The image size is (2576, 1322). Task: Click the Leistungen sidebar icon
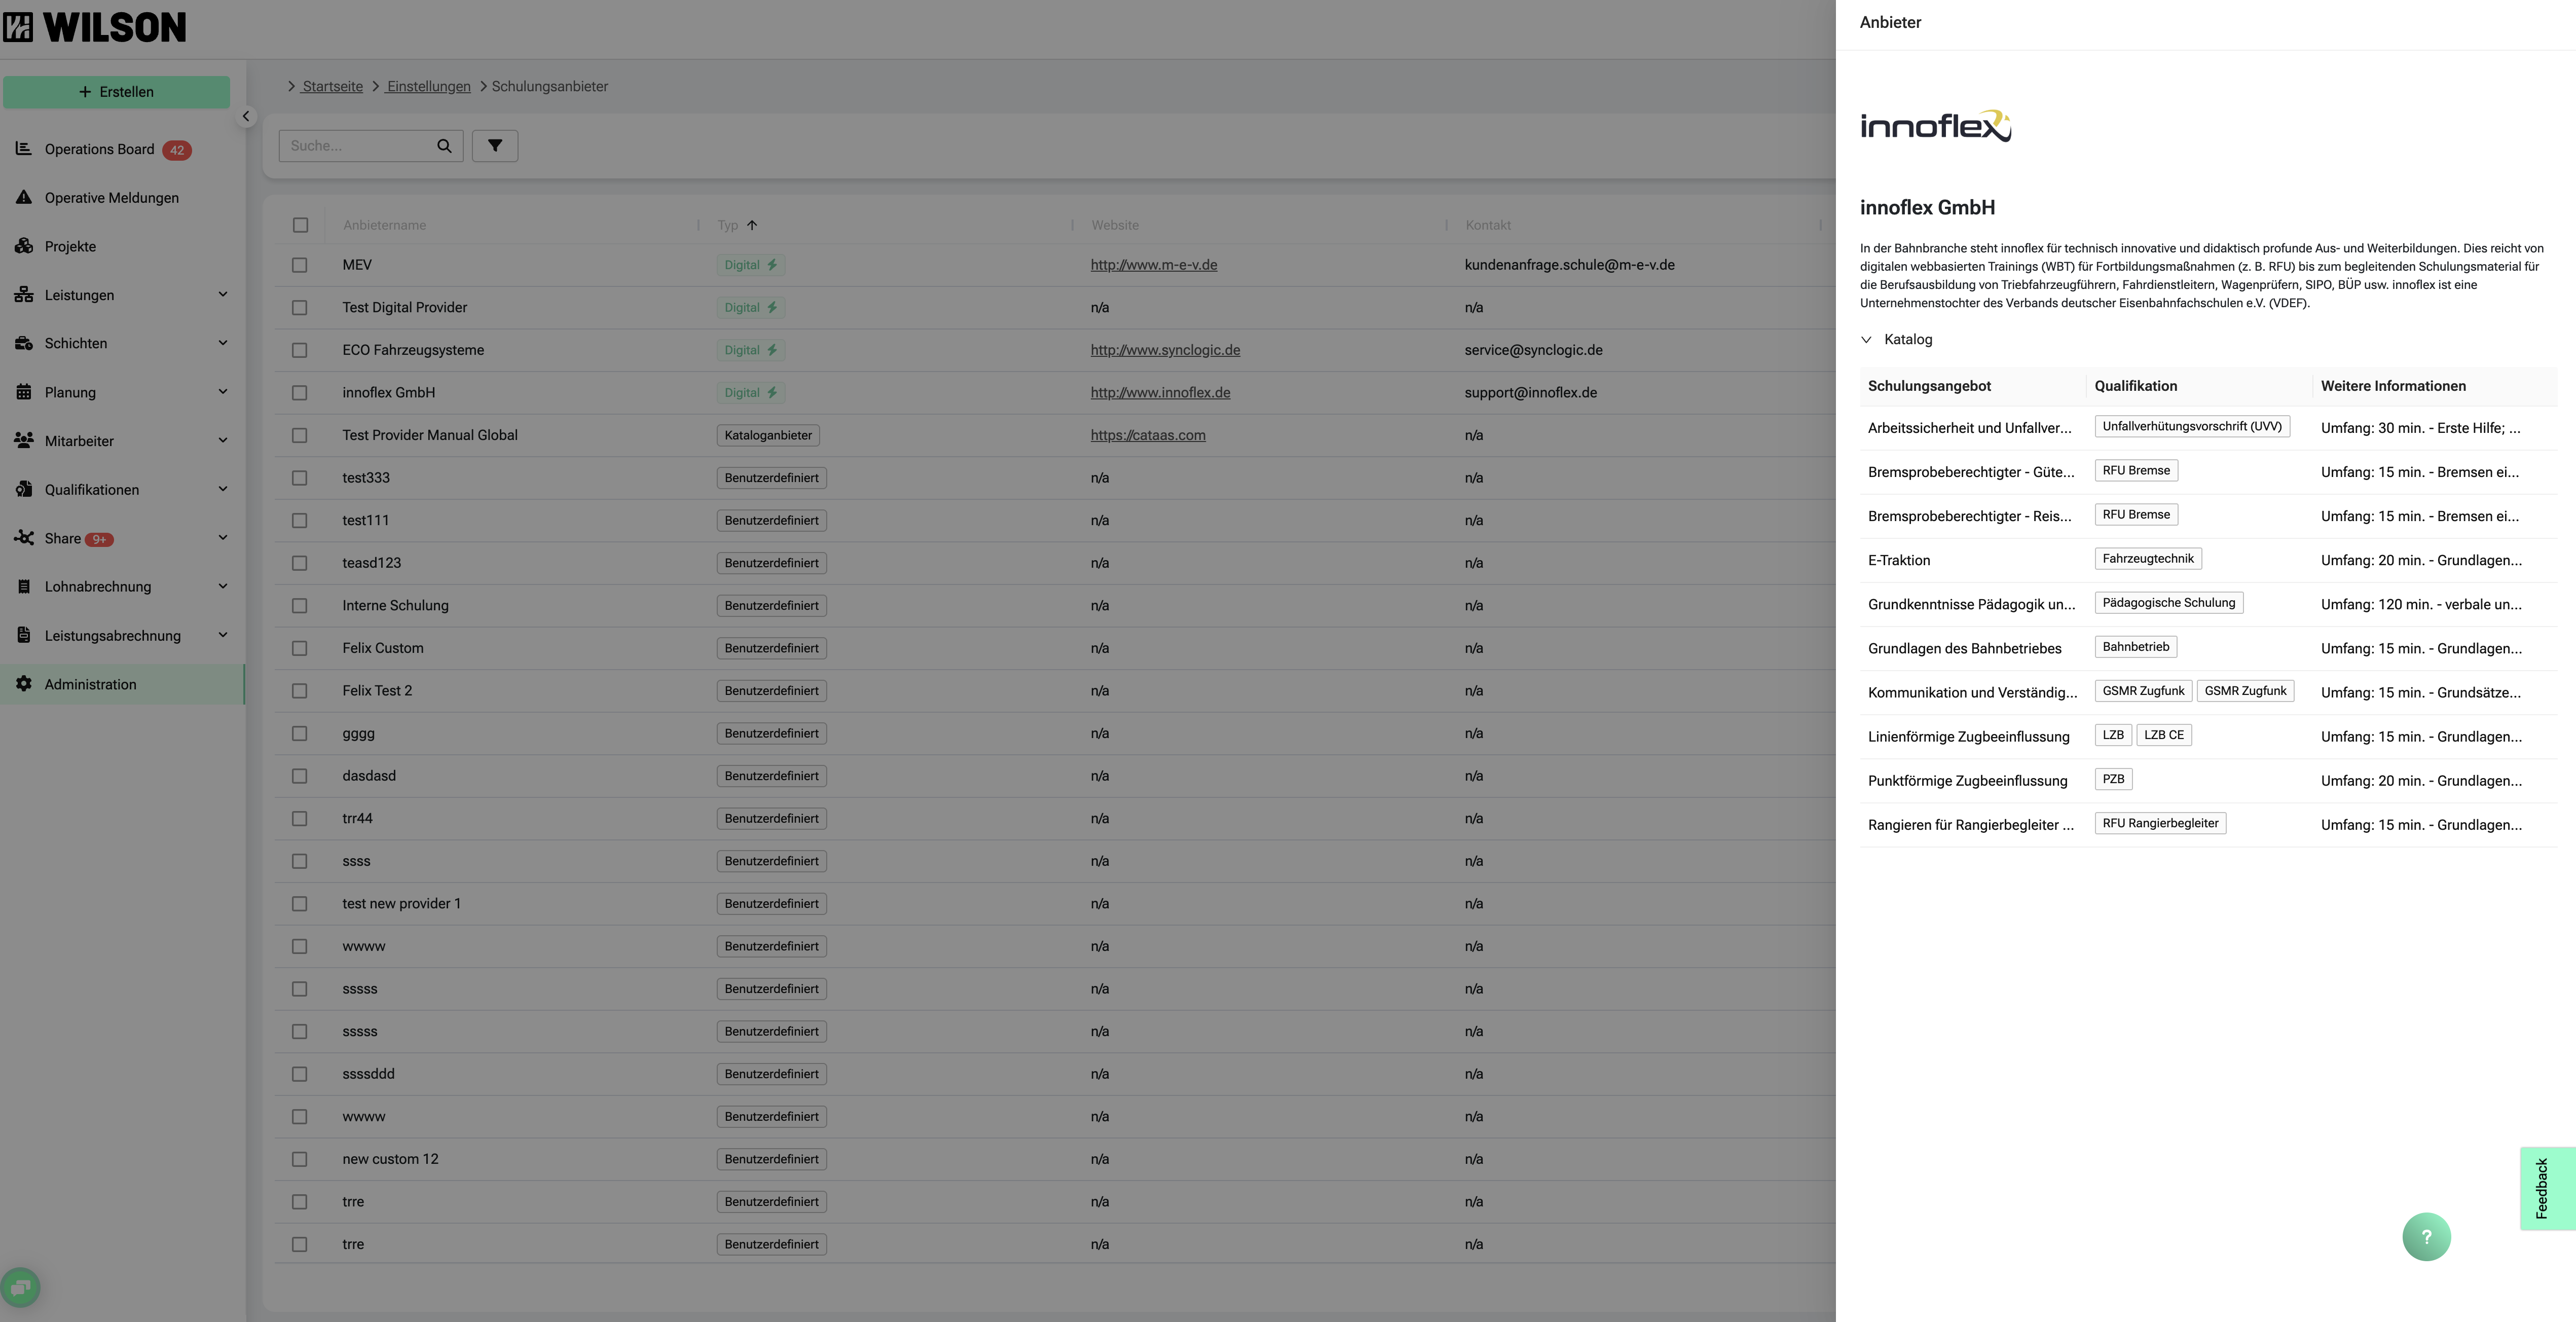pyautogui.click(x=23, y=294)
